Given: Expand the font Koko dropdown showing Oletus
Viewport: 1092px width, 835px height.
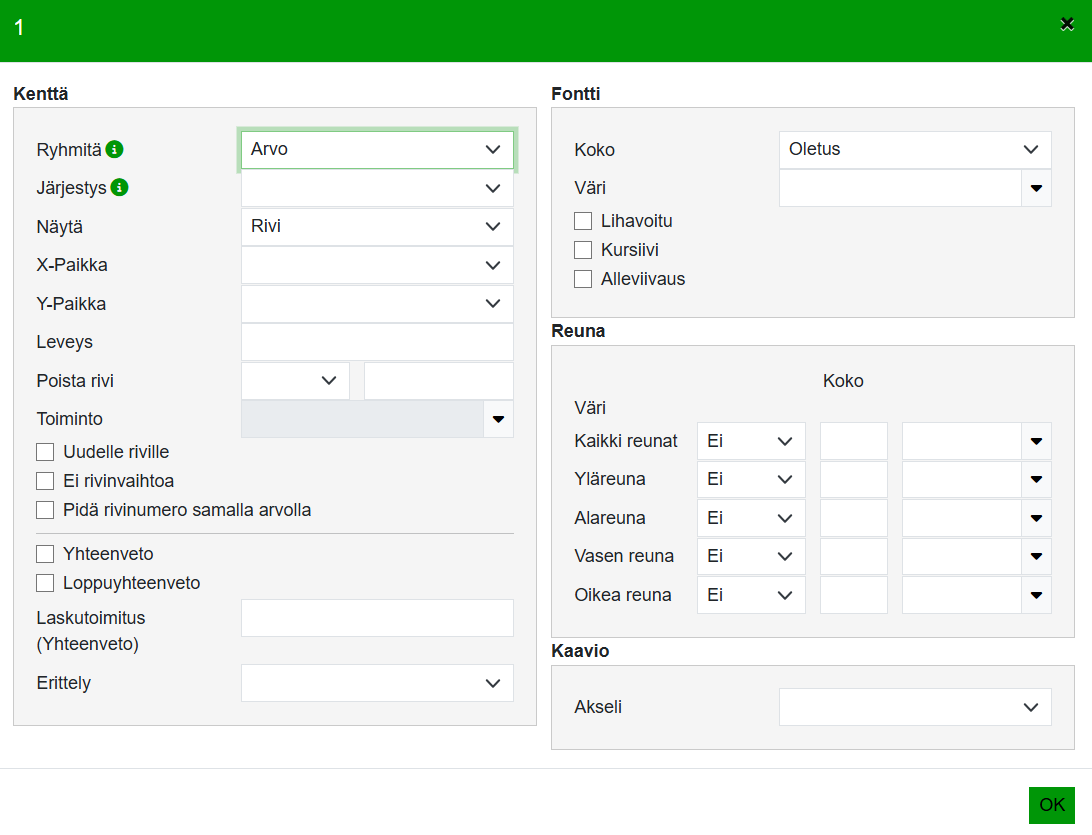Looking at the screenshot, I should tap(914, 149).
